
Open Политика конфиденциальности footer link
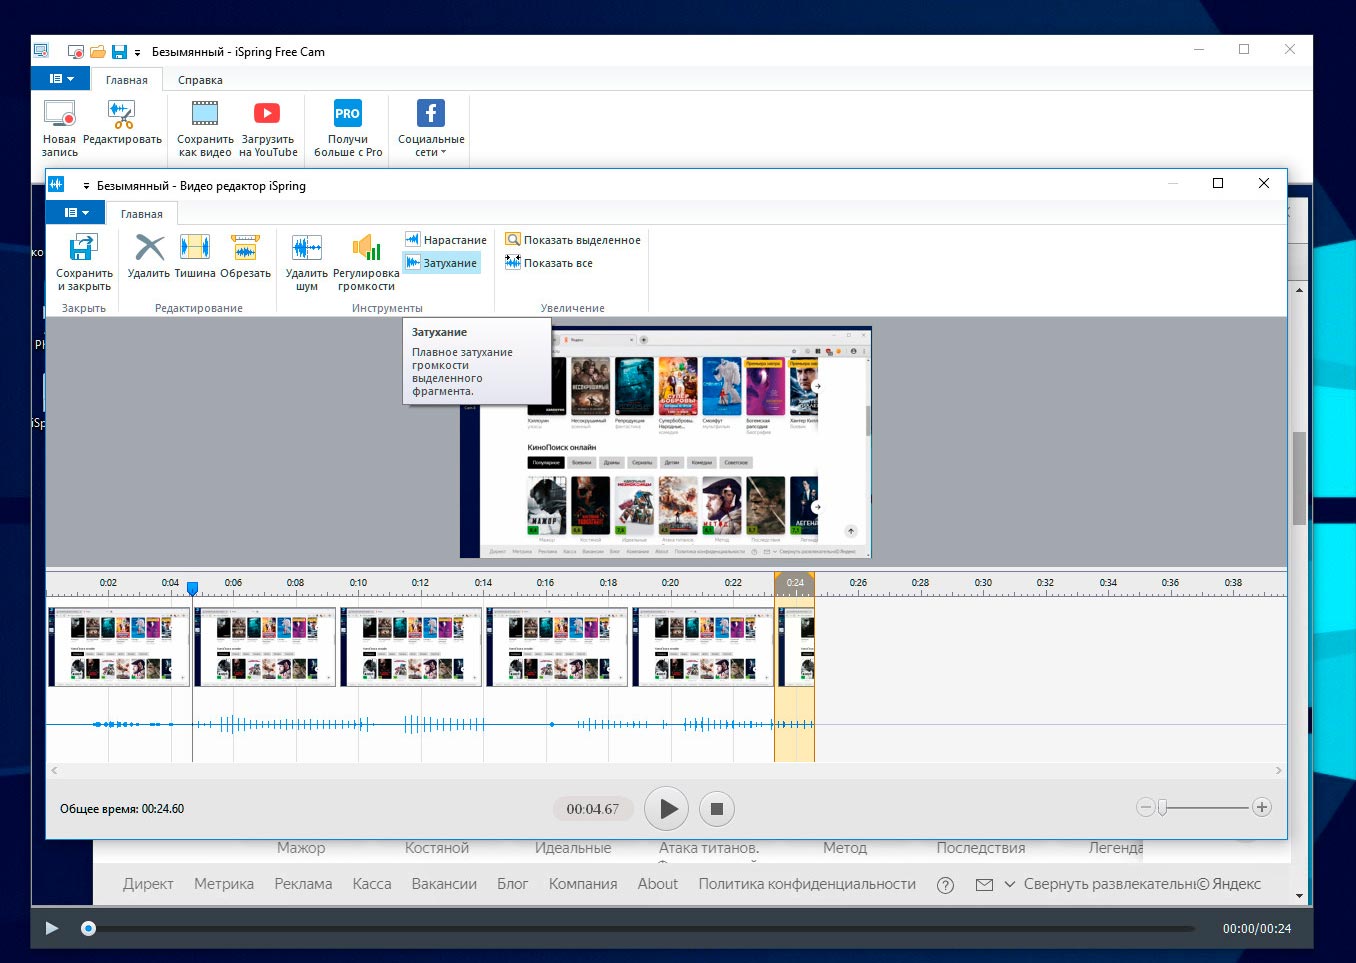pyautogui.click(x=807, y=884)
